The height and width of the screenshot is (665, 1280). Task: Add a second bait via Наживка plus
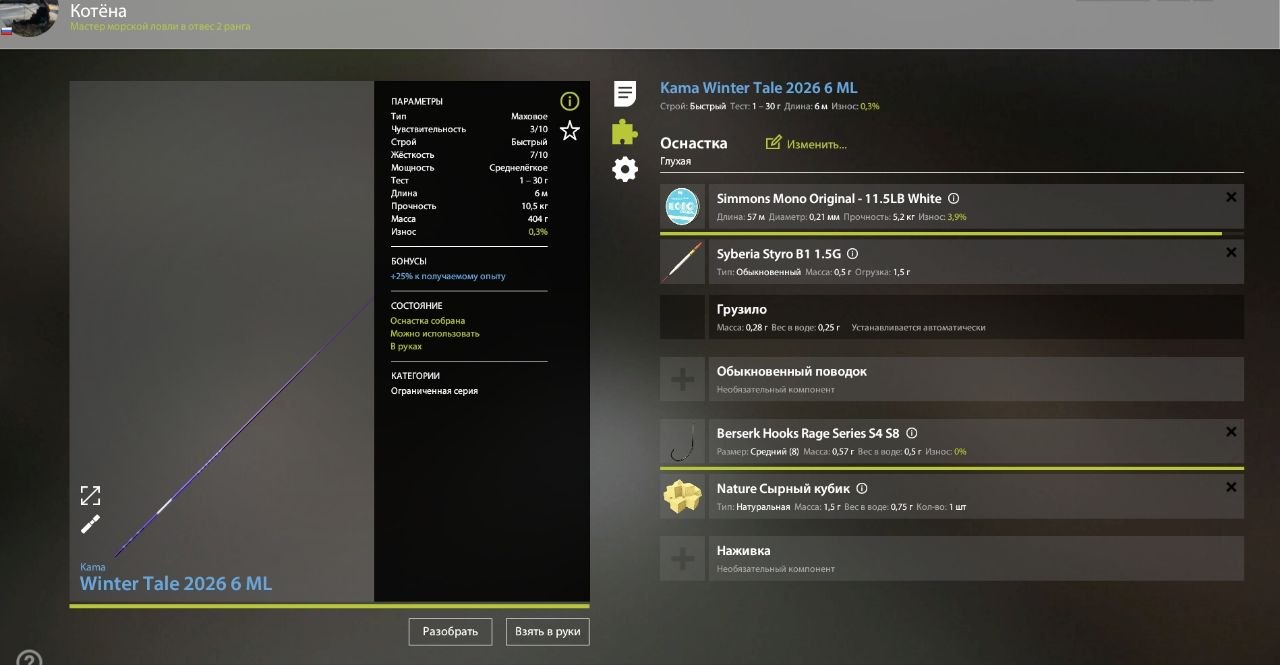(682, 559)
